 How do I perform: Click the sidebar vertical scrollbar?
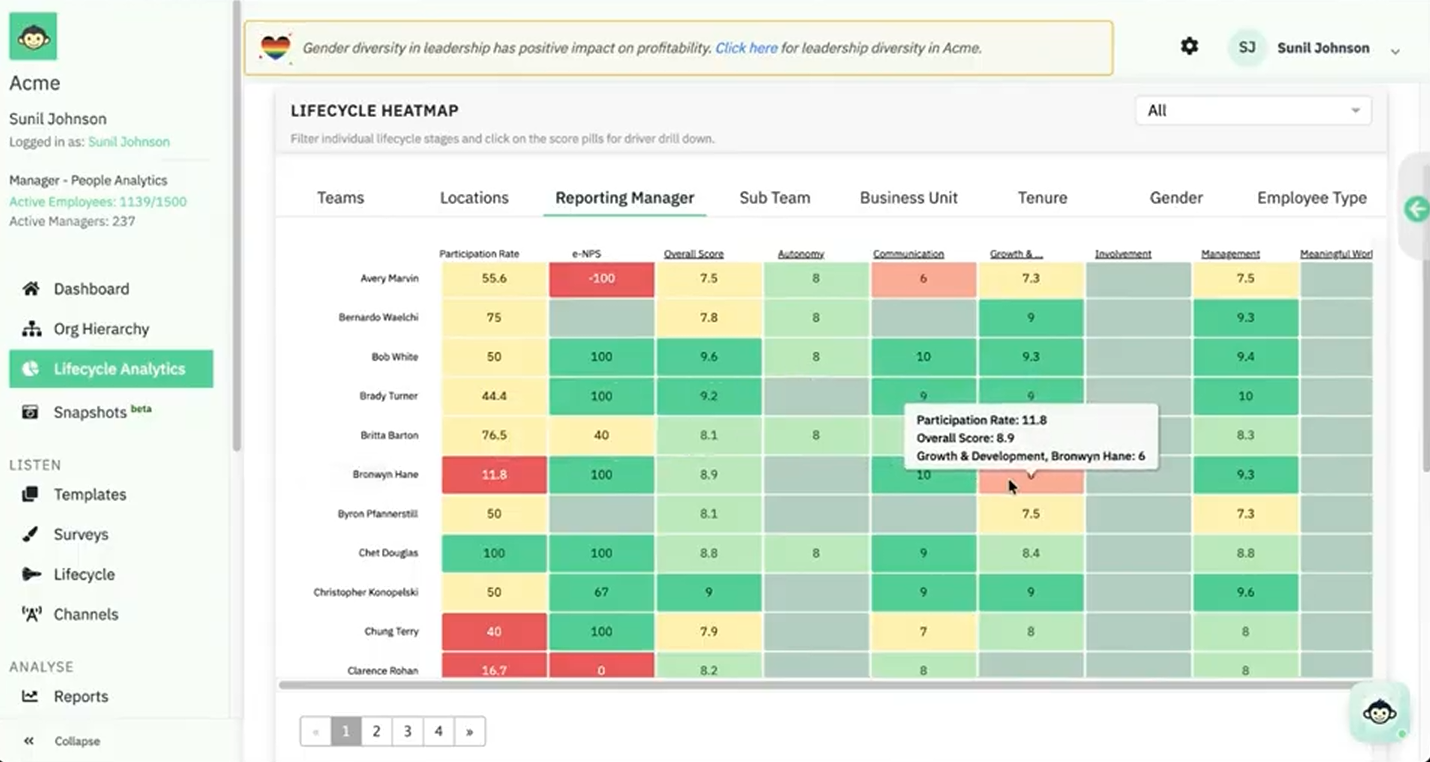[x=237, y=225]
